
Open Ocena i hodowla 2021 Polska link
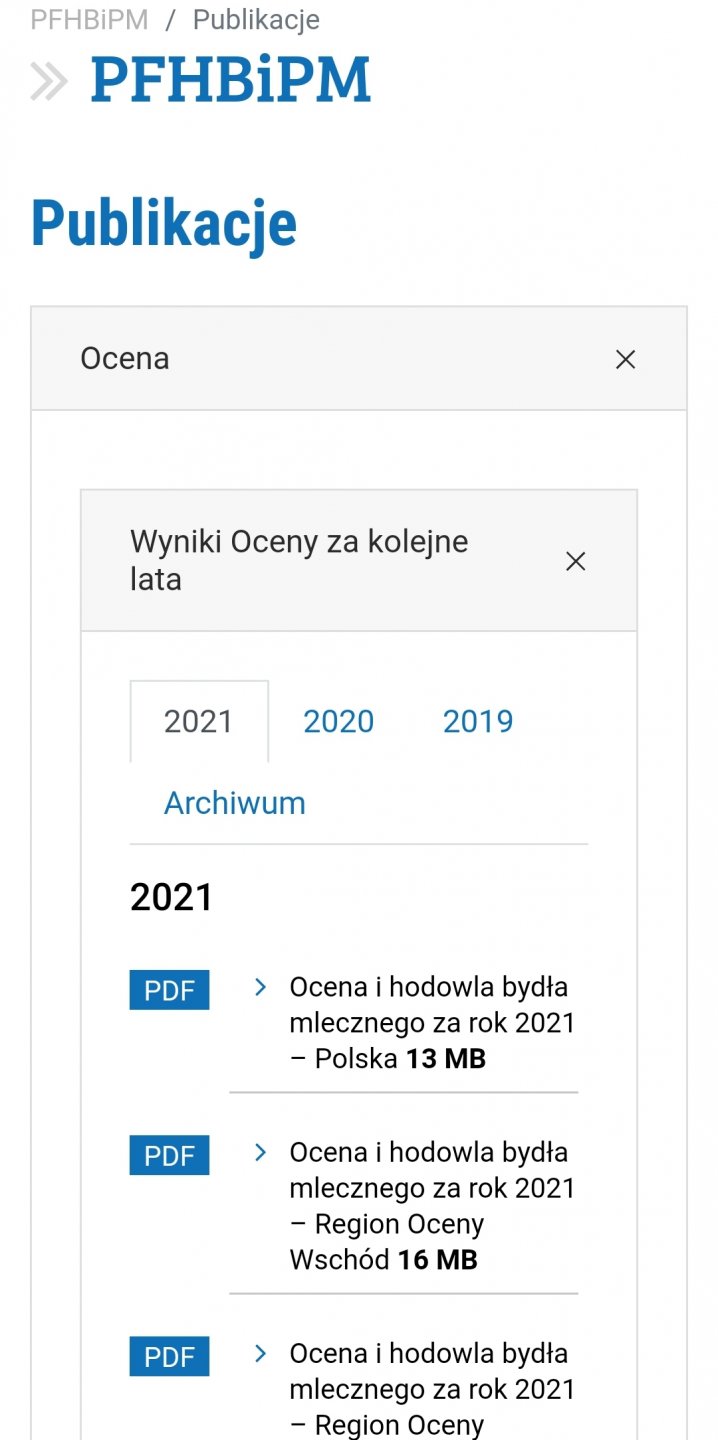coord(430,1023)
